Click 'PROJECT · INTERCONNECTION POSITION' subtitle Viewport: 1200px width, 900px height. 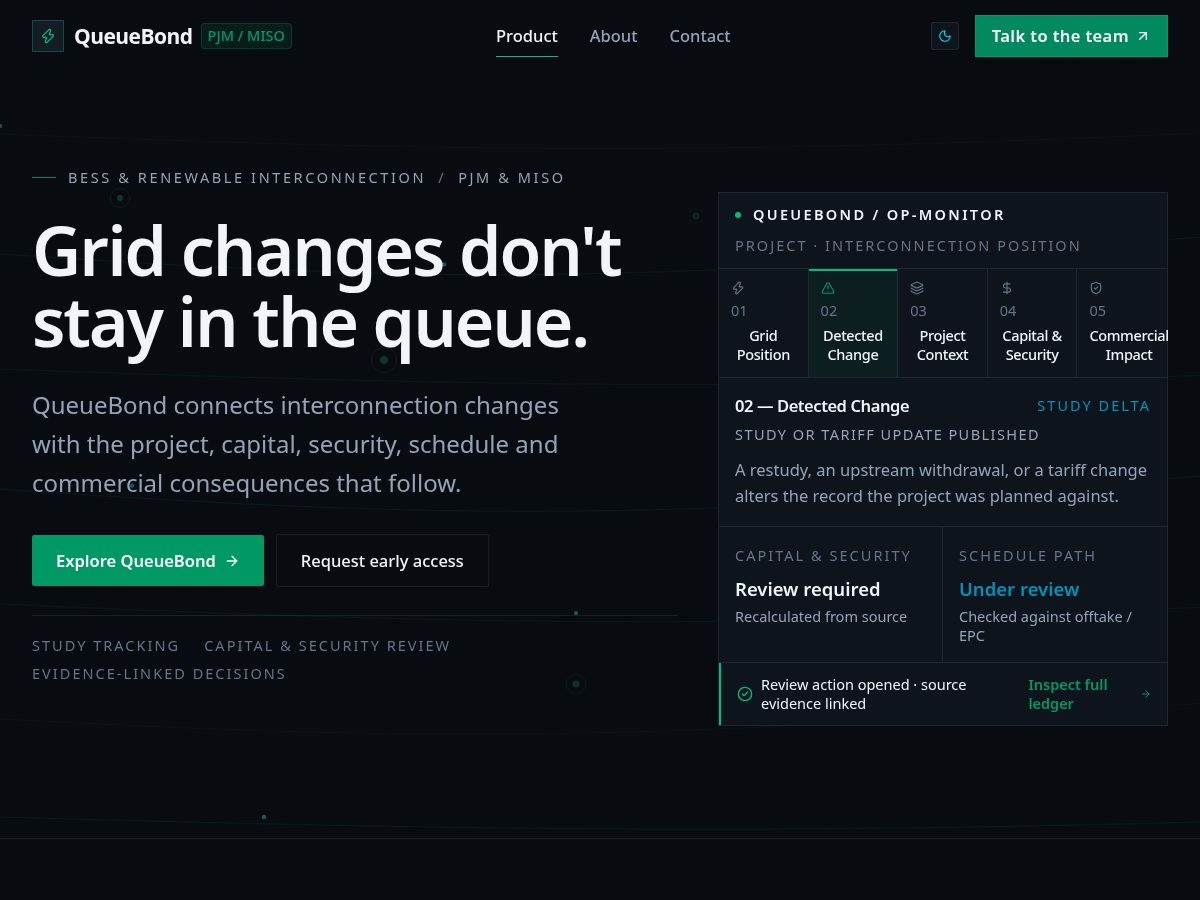point(908,246)
